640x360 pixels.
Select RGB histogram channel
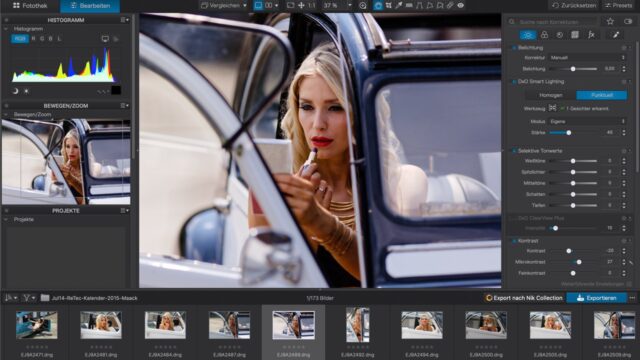tap(20, 39)
